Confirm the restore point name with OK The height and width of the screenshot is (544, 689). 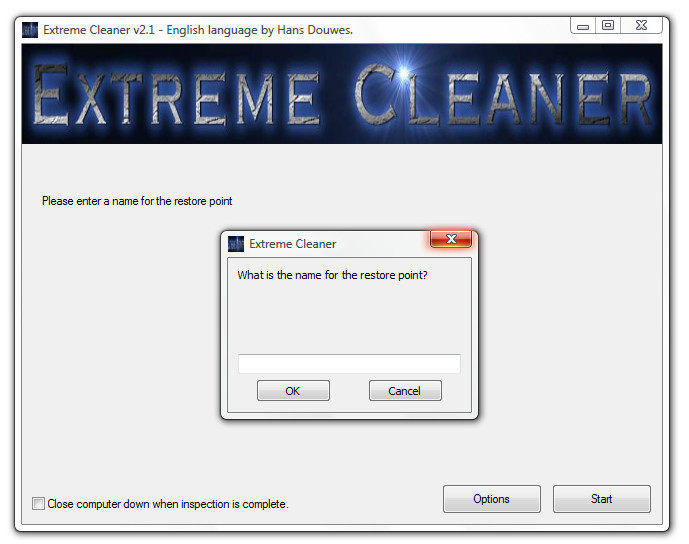293,391
